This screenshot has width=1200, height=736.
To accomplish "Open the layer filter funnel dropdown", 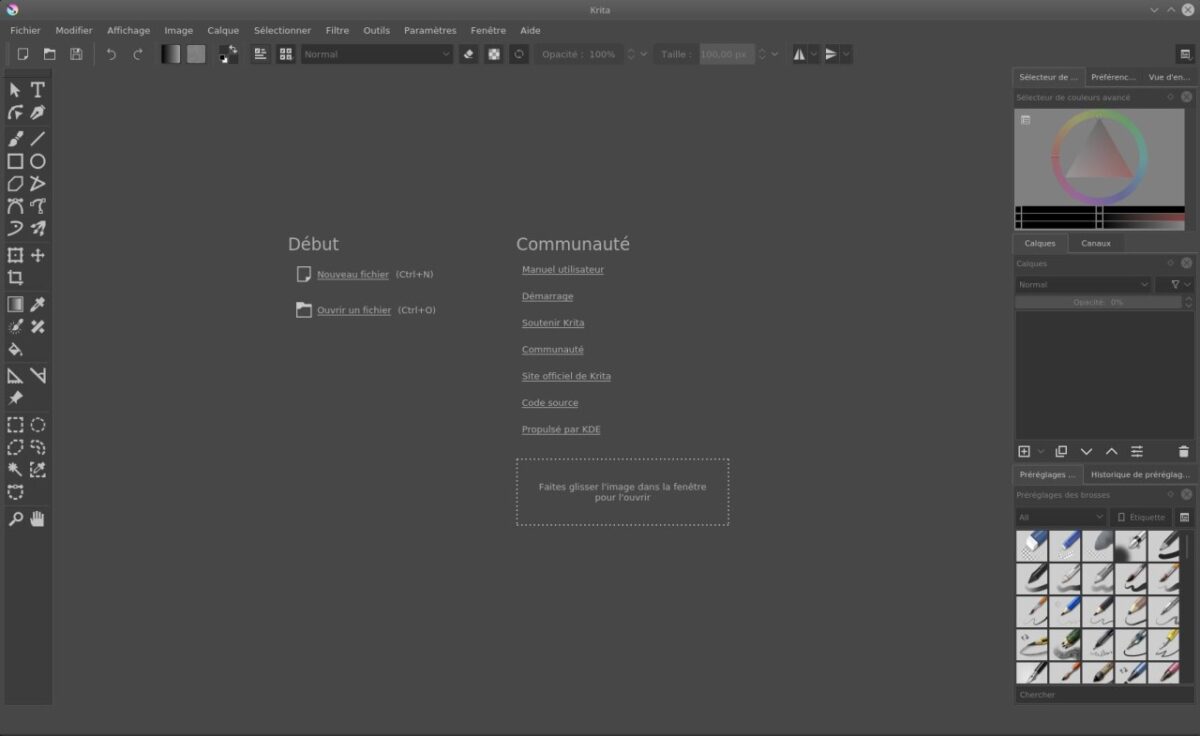I will coord(1175,285).
